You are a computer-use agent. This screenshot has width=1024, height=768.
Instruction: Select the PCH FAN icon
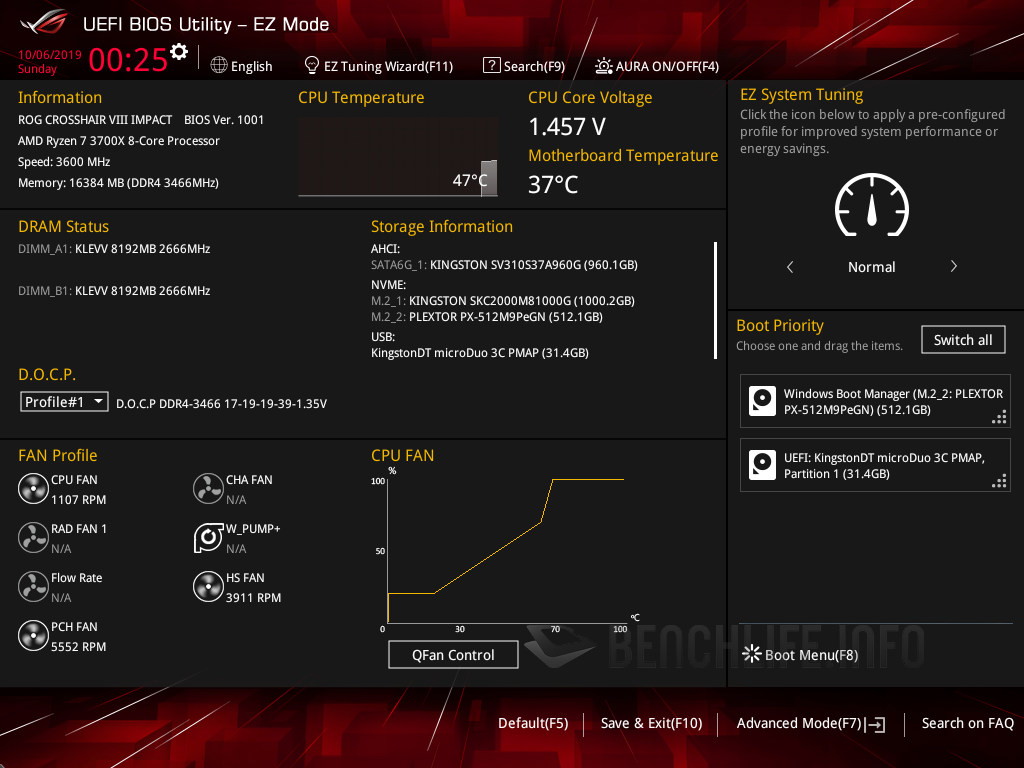coord(33,635)
